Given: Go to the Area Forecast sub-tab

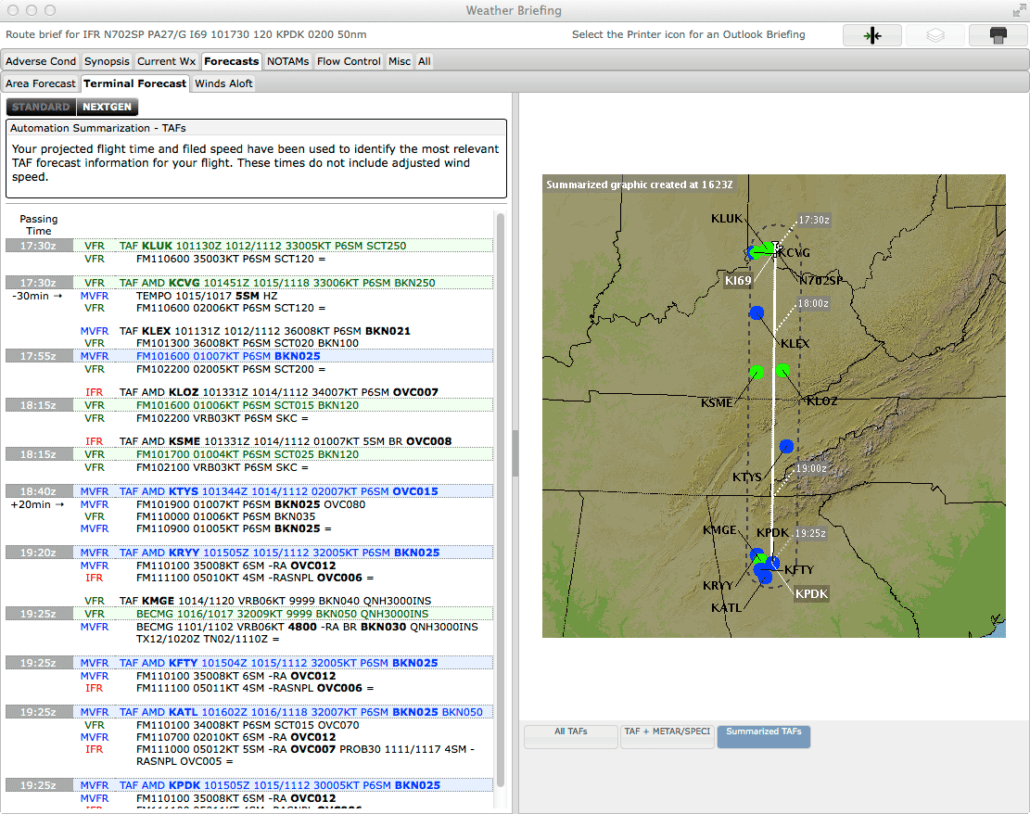Looking at the screenshot, I should (x=41, y=84).
